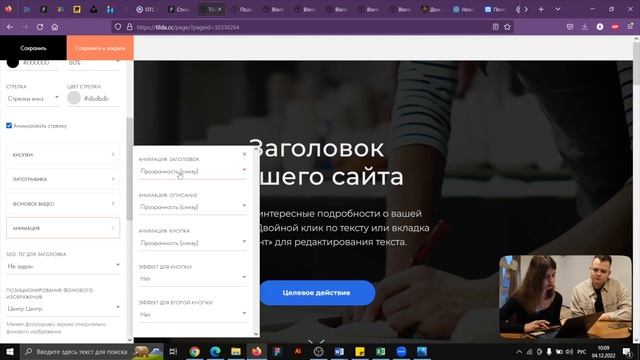Reload the page with refresh icon
640x360 pixels.
point(40,27)
